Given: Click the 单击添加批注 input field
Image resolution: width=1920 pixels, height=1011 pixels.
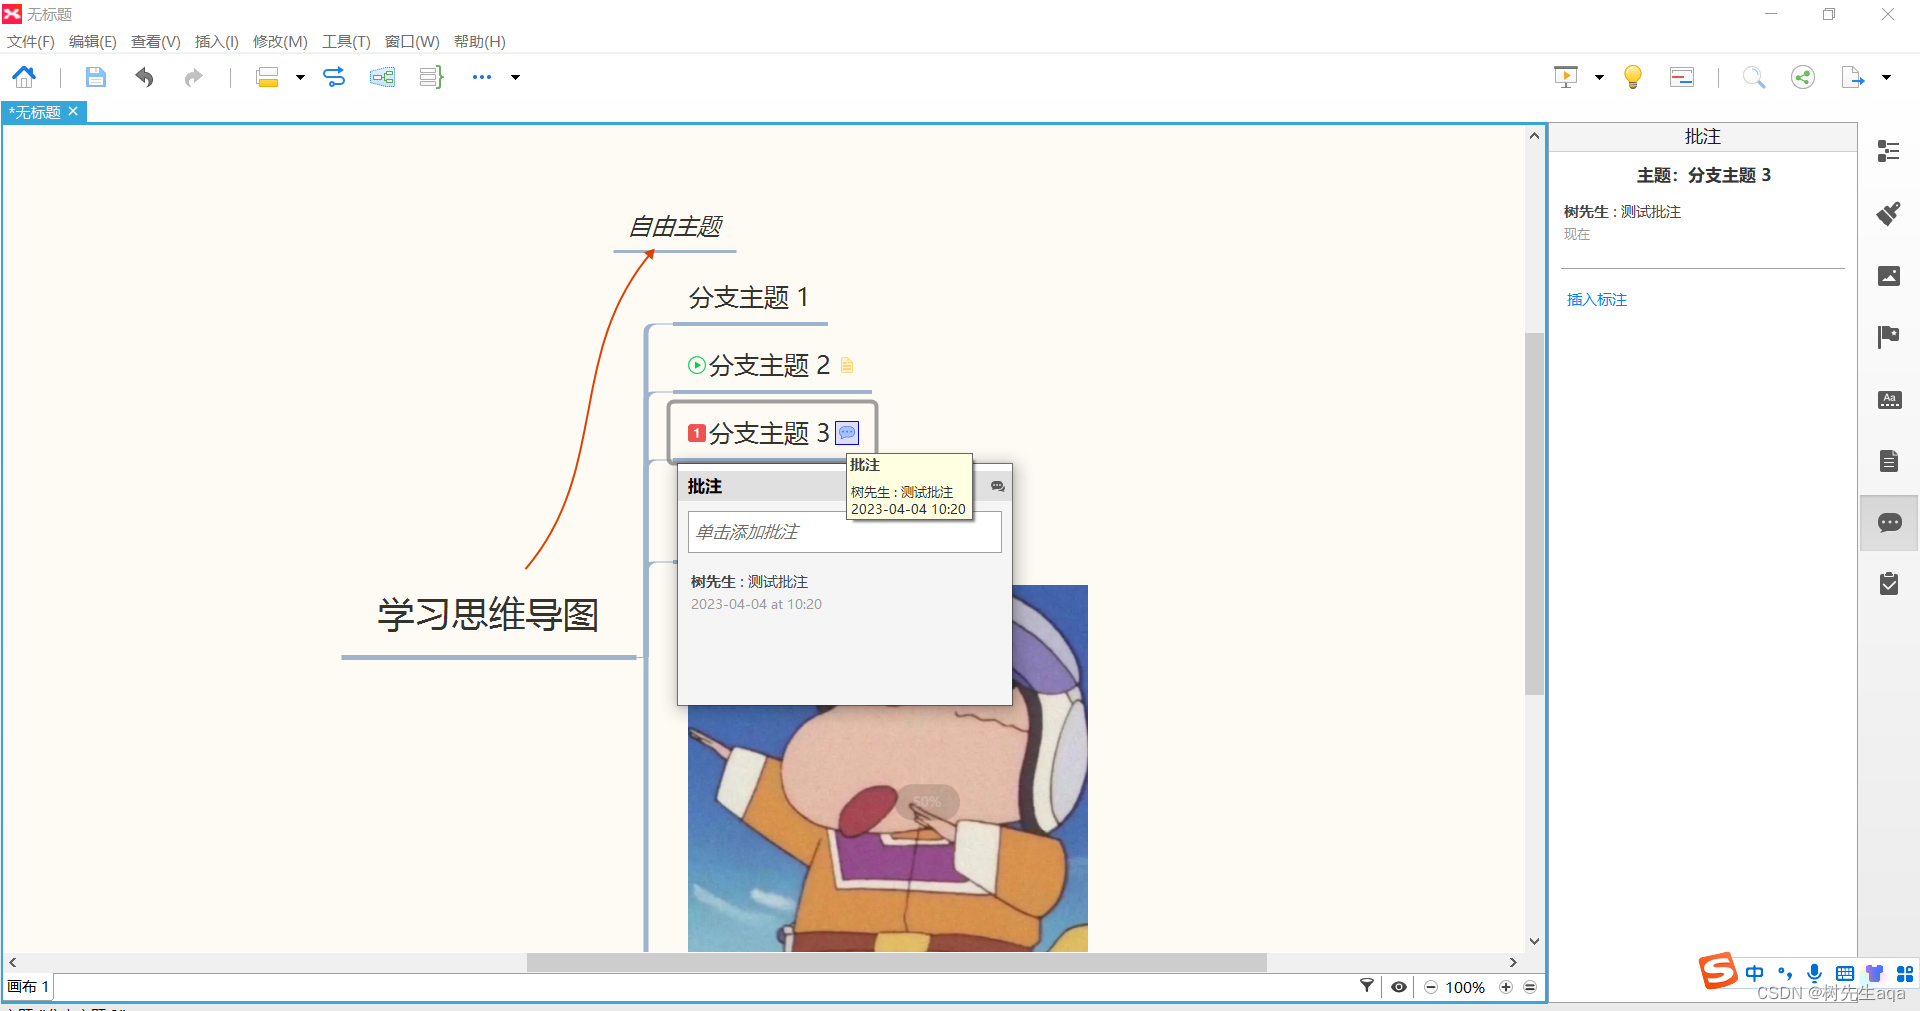Looking at the screenshot, I should tap(844, 532).
